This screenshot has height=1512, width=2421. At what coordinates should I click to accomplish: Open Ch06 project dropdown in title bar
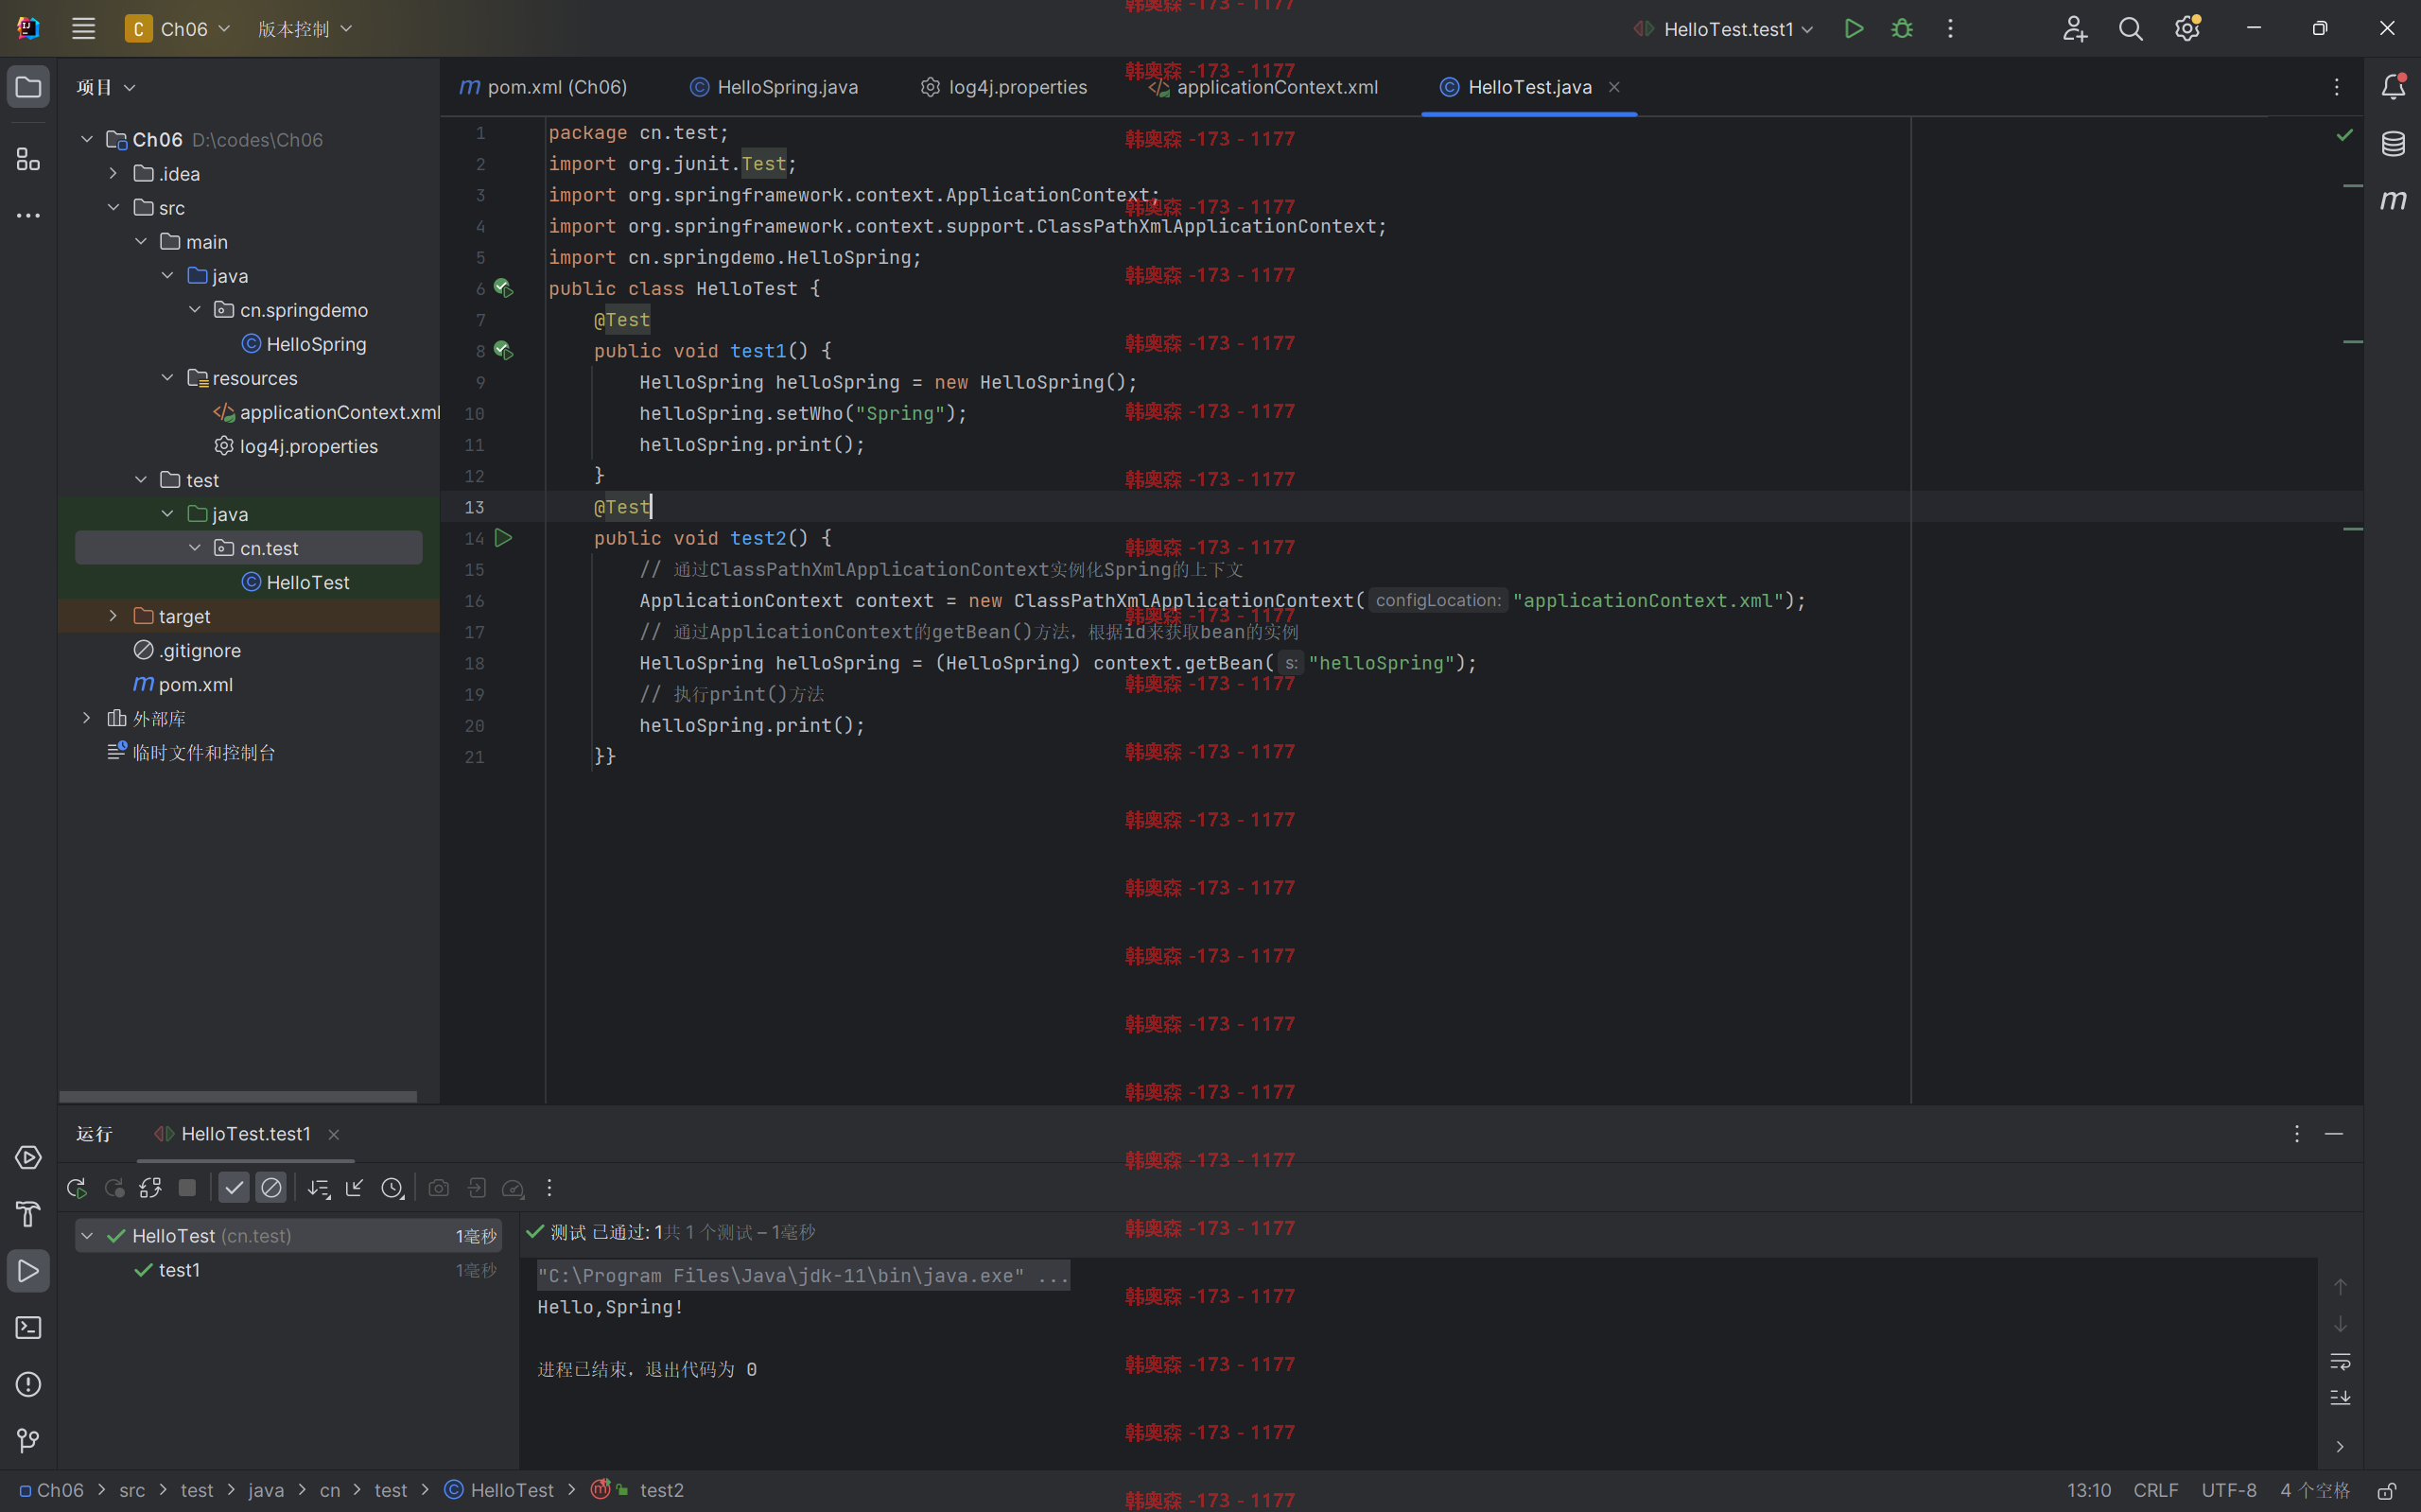[178, 29]
